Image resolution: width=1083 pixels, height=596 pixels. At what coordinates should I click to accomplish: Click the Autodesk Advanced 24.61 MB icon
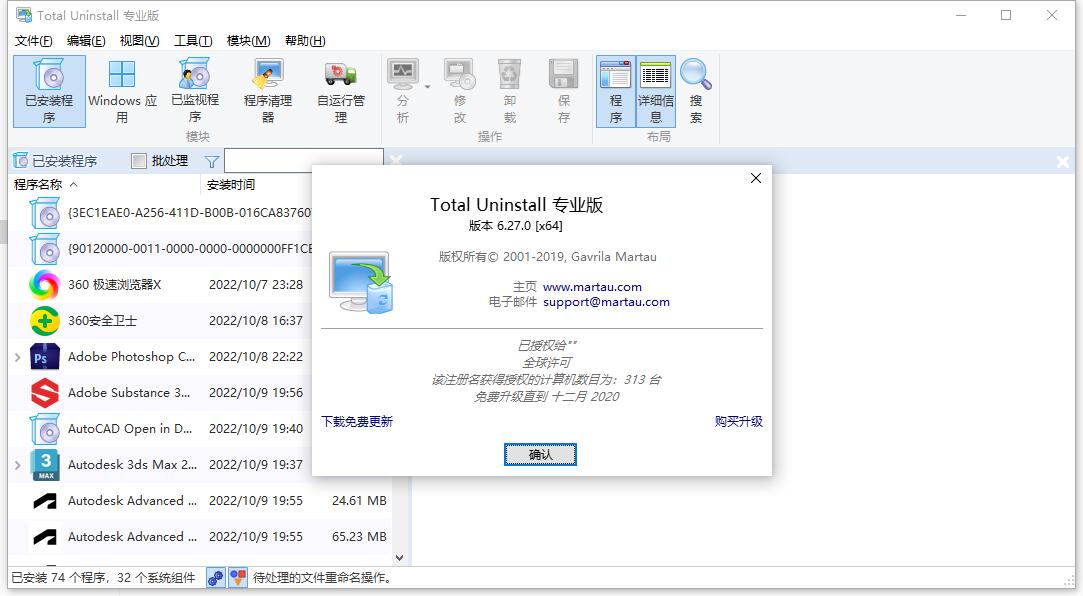point(45,501)
